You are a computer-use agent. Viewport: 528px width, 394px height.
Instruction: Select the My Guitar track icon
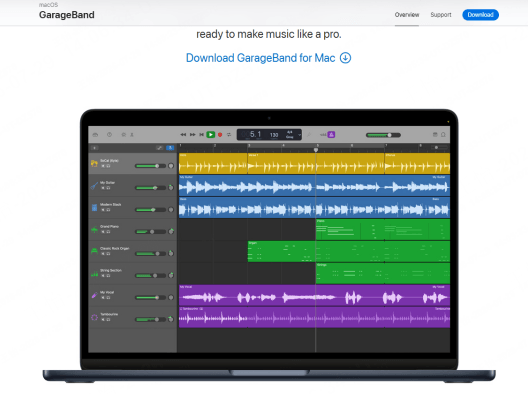tap(94, 186)
